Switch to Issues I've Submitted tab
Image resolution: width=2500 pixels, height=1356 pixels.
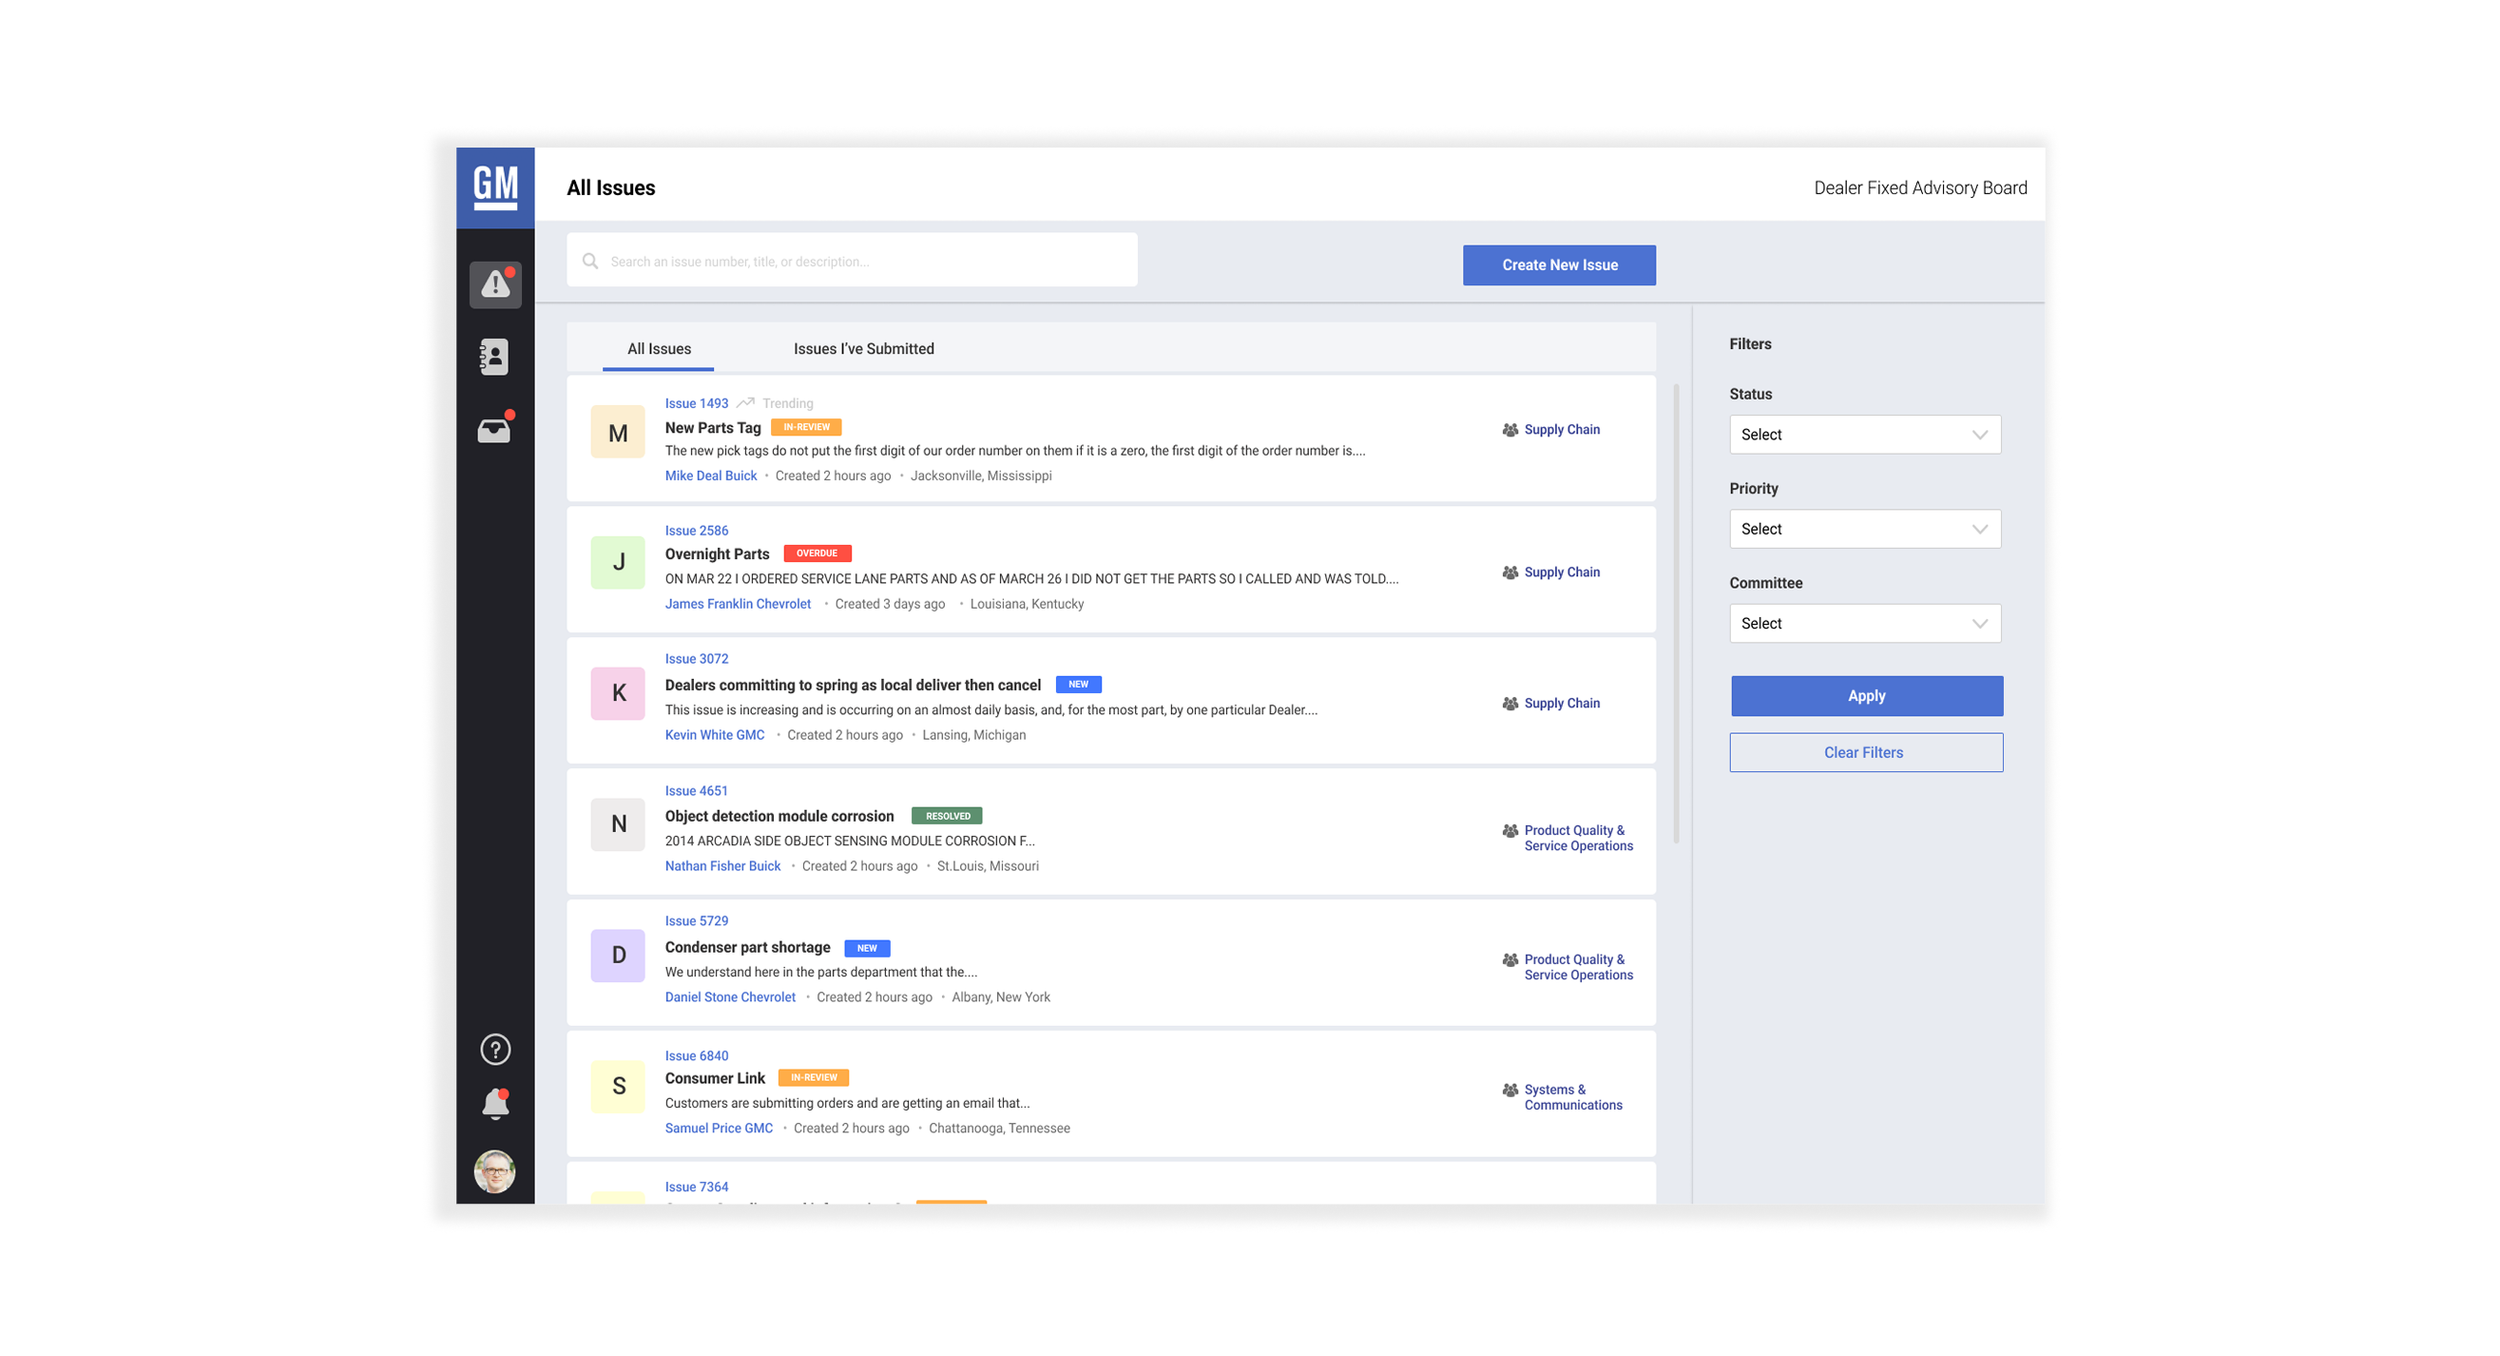pyautogui.click(x=863, y=349)
